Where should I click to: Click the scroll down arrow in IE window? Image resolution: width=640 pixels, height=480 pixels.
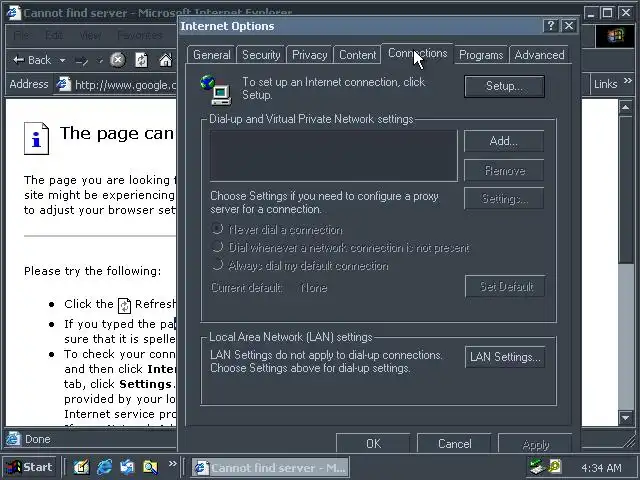(x=625, y=417)
